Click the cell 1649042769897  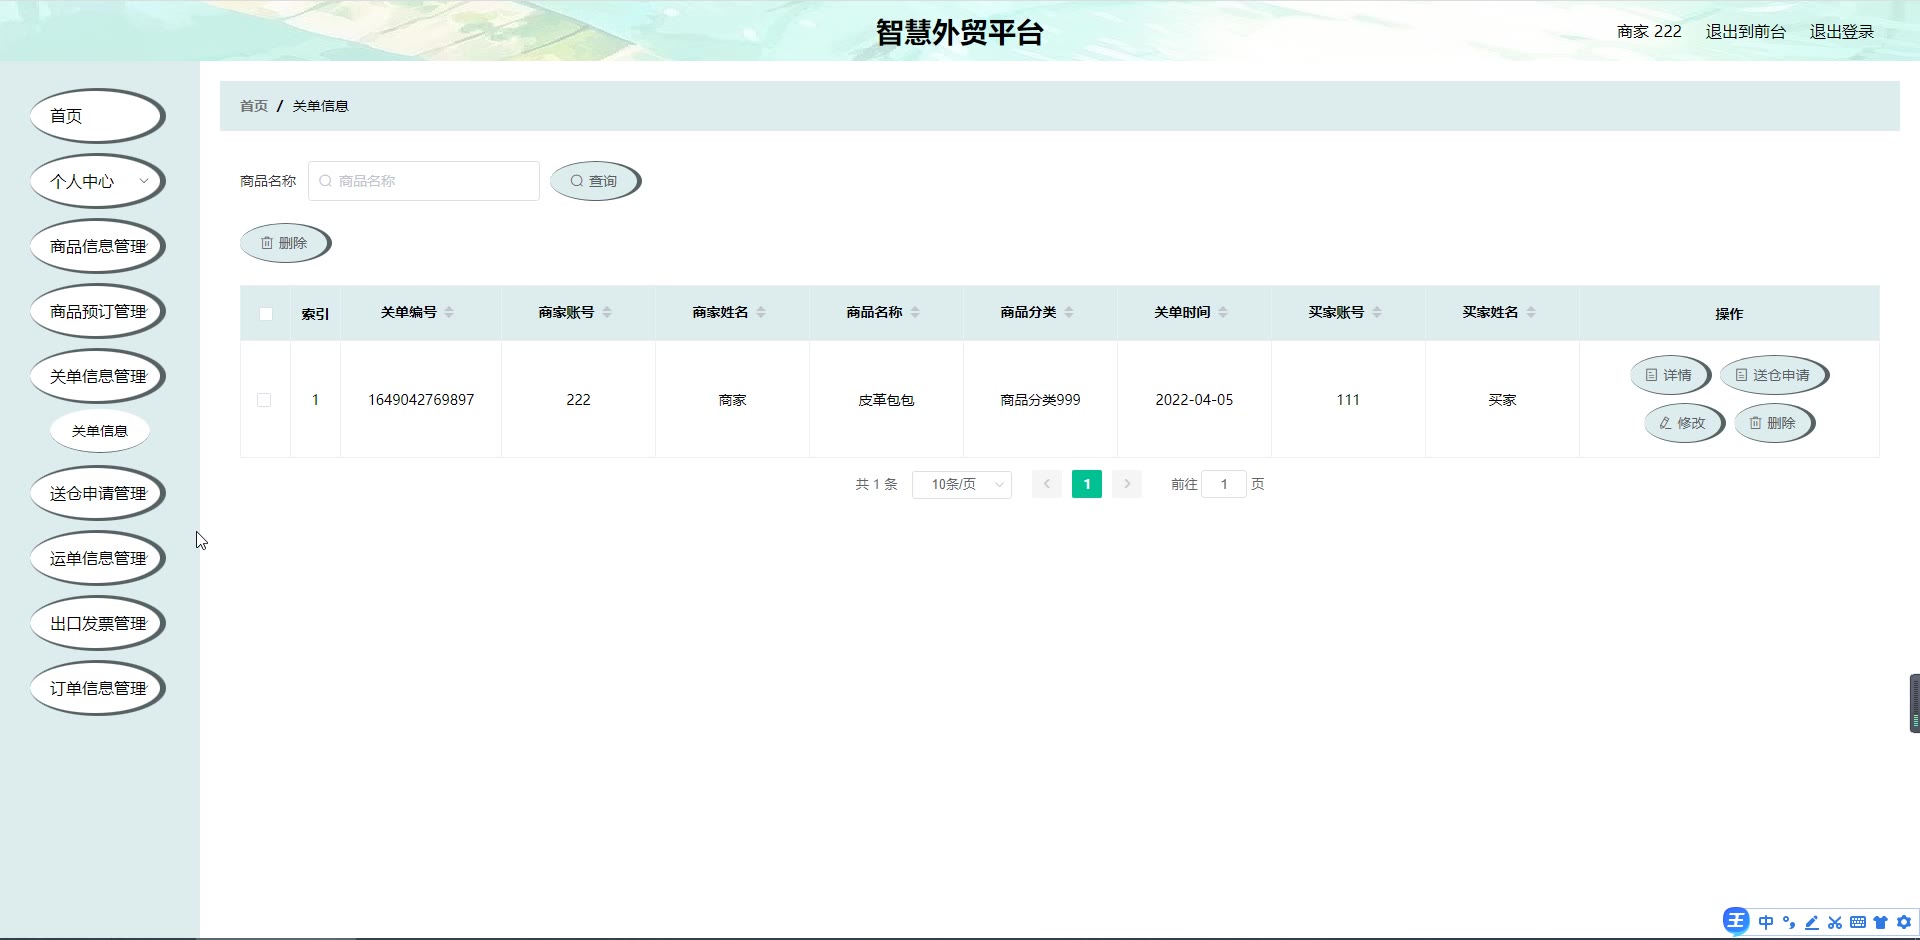point(421,400)
